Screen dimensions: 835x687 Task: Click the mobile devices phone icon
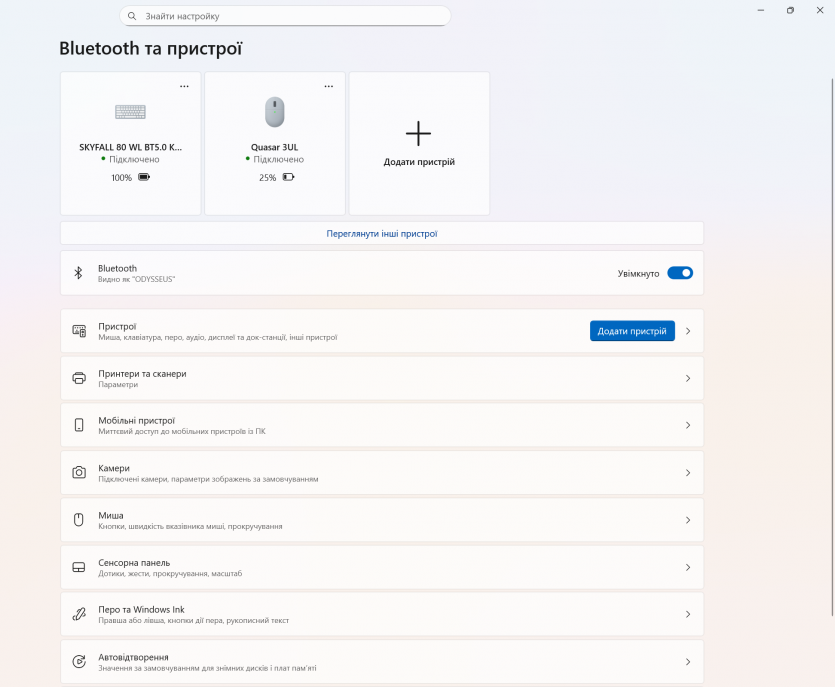click(x=79, y=425)
